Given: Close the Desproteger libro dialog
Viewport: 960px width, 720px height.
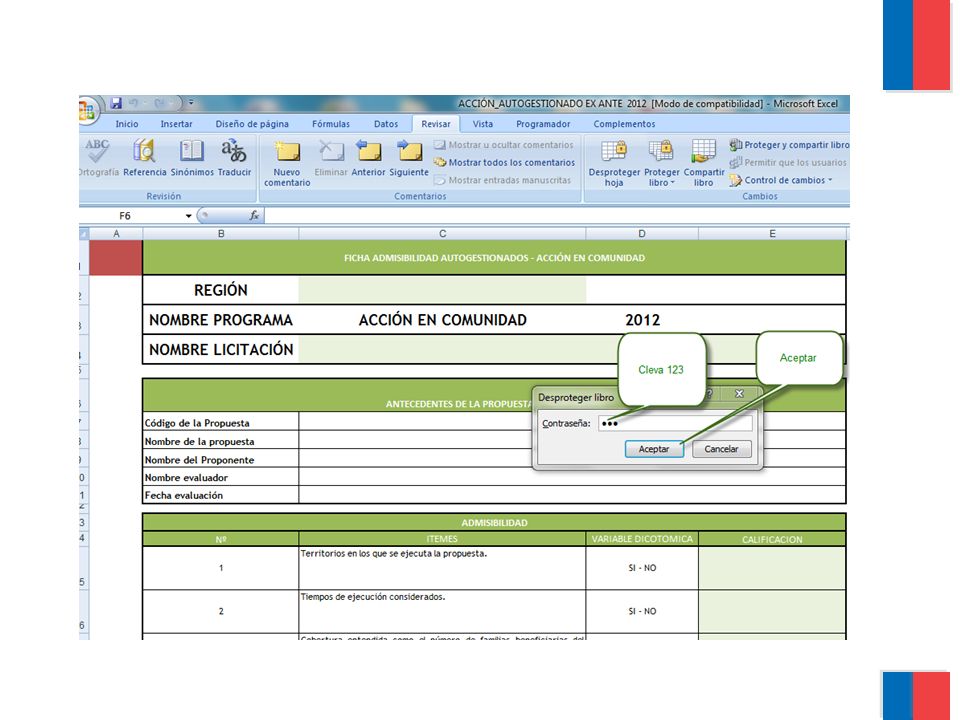Looking at the screenshot, I should click(739, 394).
